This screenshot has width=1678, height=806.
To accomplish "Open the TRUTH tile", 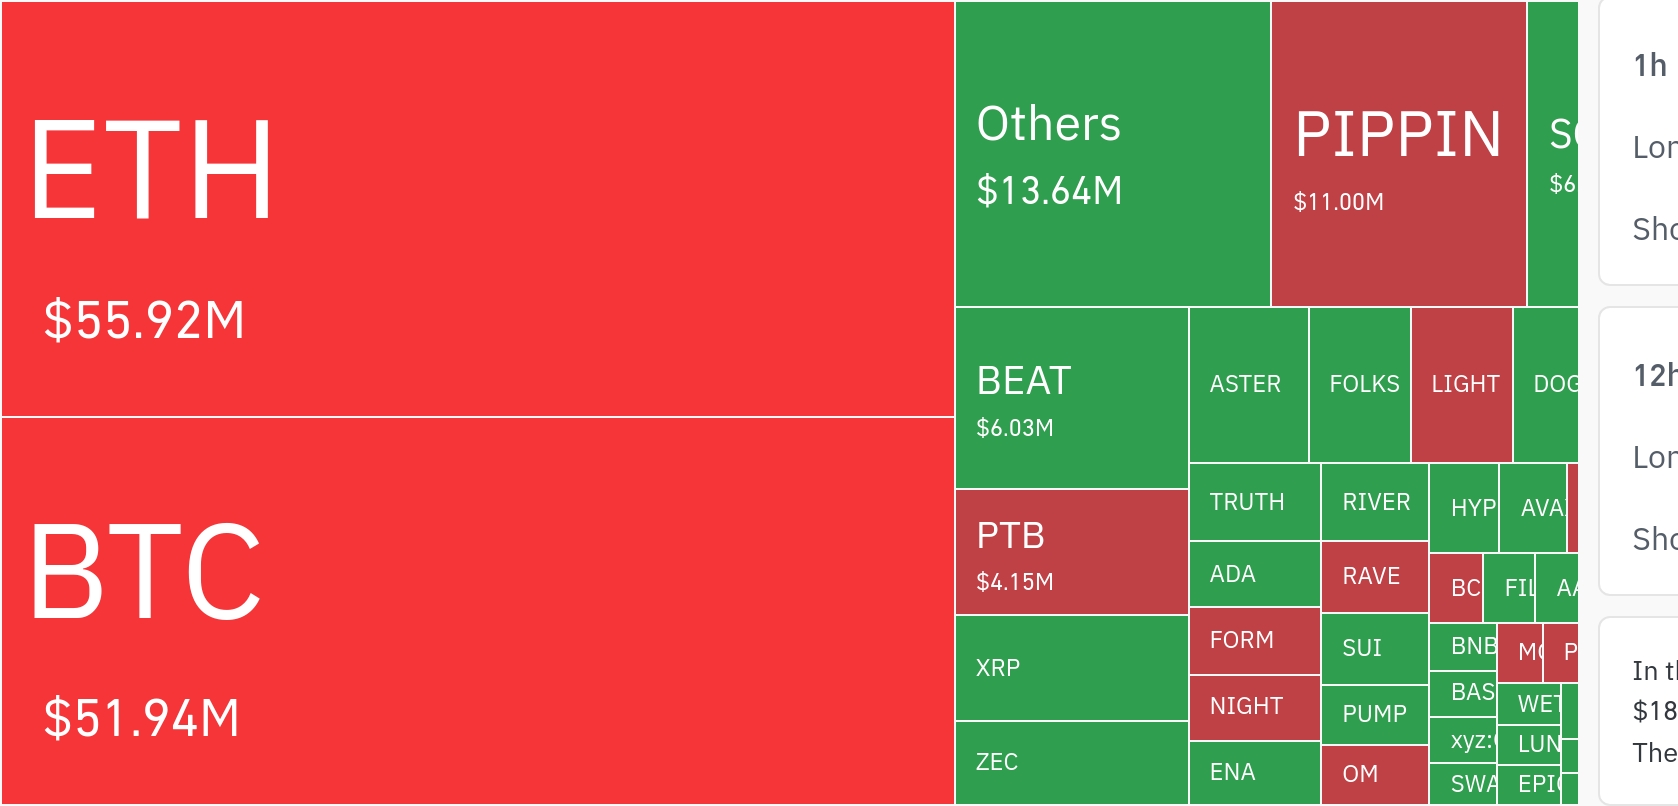I will [x=1254, y=502].
